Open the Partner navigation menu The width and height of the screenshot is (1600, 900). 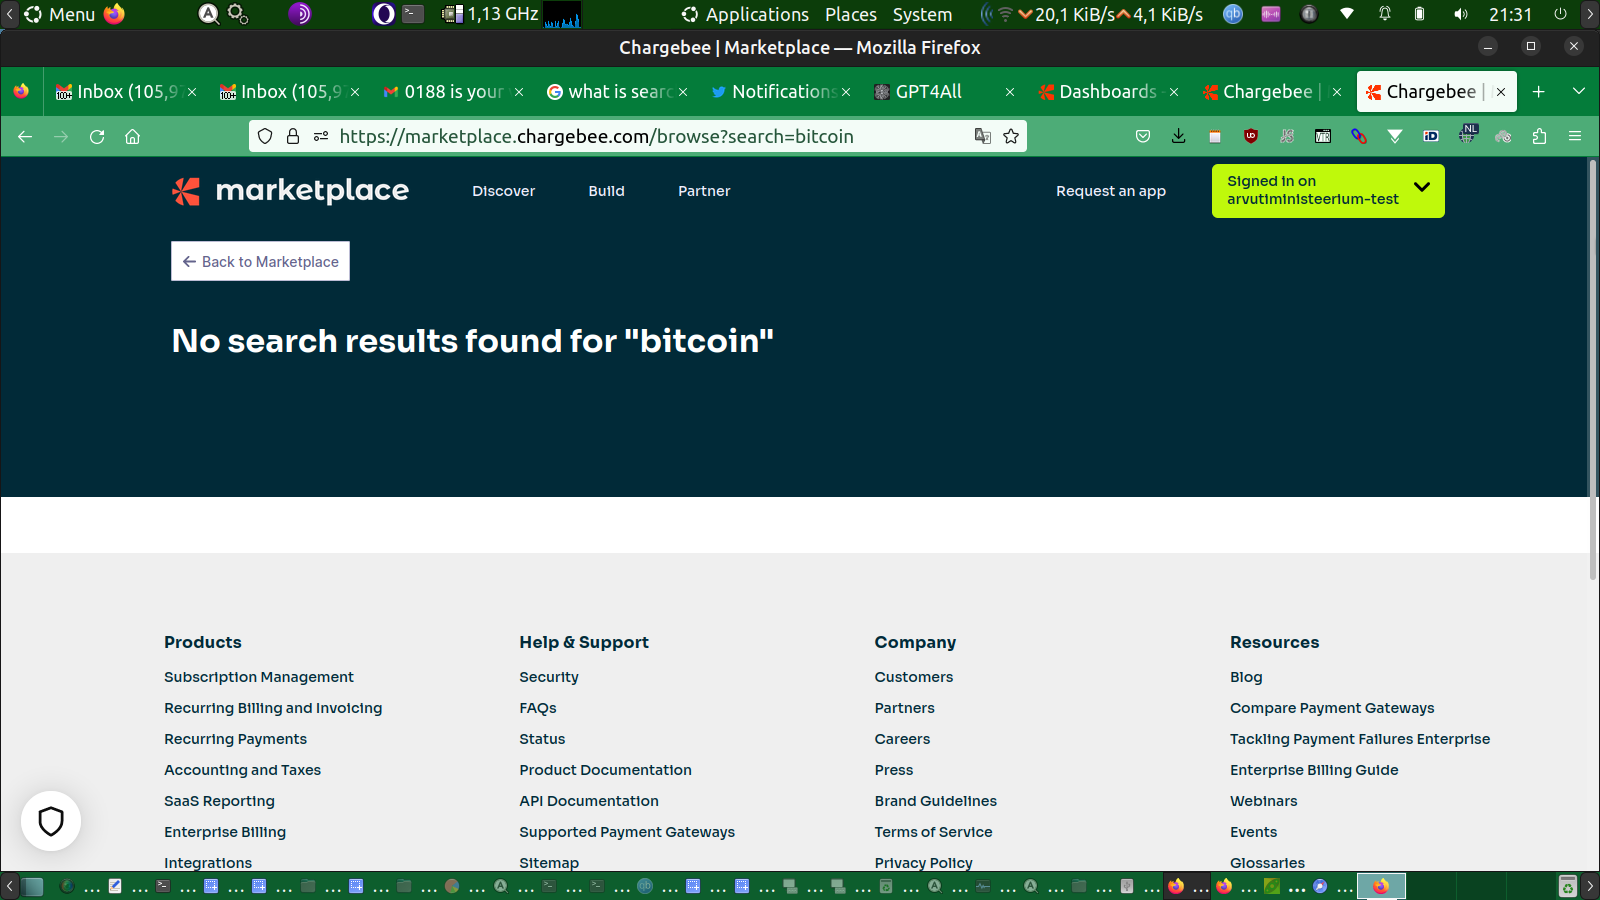[x=704, y=191]
